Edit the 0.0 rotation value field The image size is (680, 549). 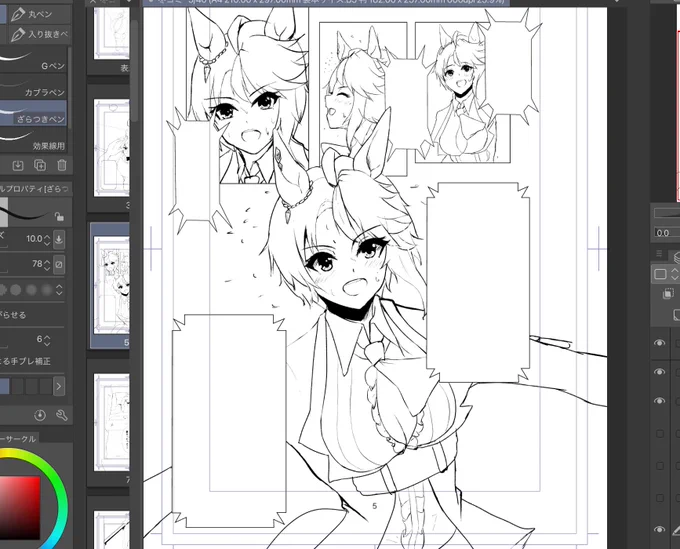[x=667, y=233]
